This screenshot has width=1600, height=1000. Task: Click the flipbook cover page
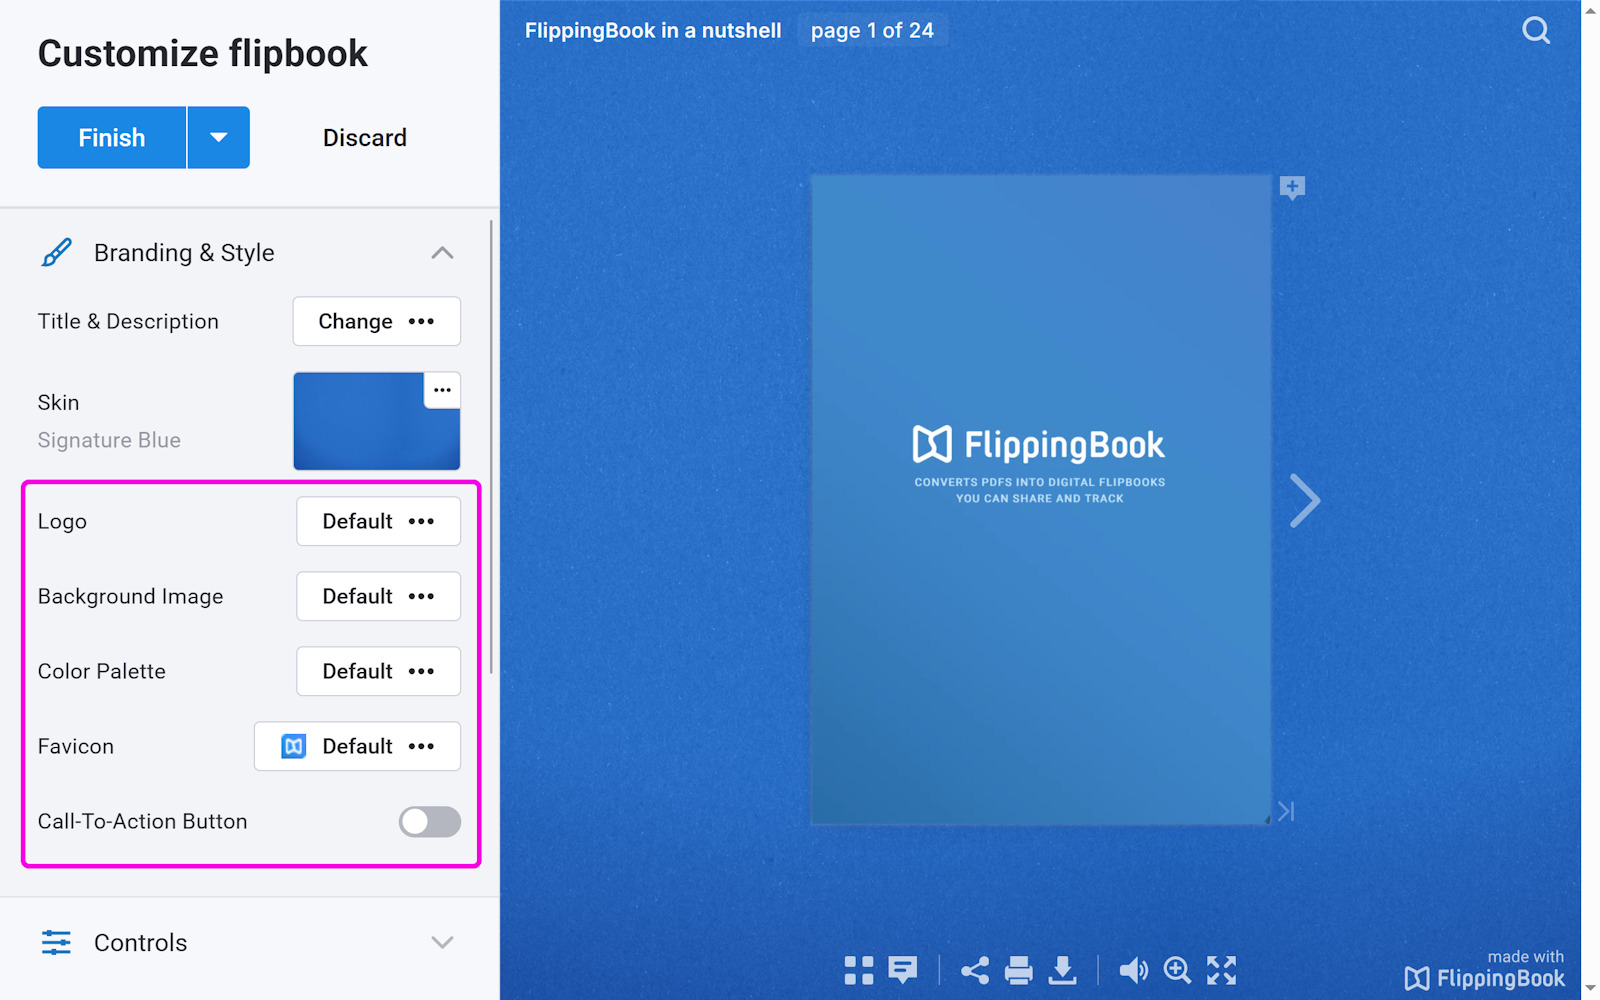pyautogui.click(x=1040, y=500)
